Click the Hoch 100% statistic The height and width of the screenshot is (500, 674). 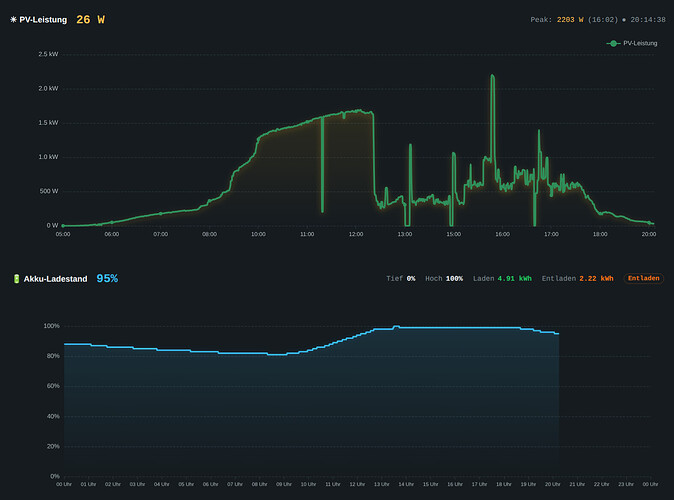[444, 279]
